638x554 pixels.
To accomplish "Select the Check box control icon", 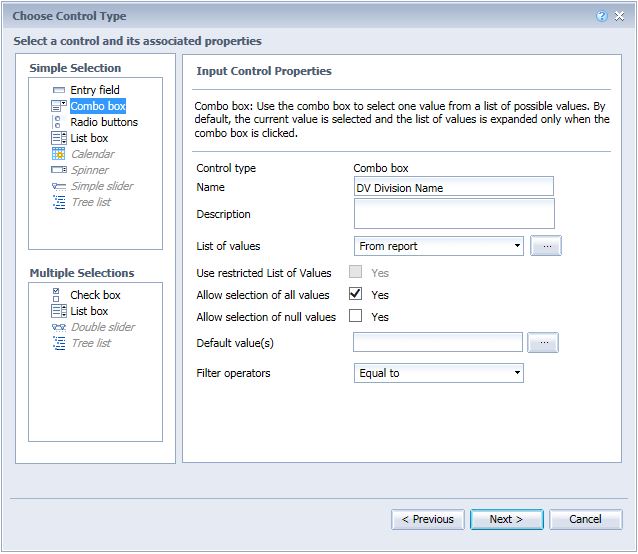I will coord(56,295).
